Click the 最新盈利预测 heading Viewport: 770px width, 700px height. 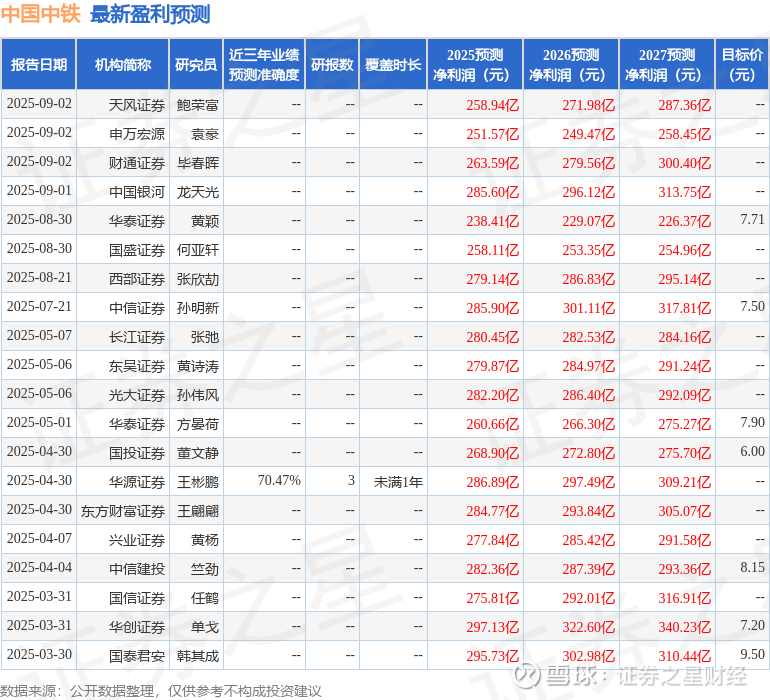pos(150,14)
